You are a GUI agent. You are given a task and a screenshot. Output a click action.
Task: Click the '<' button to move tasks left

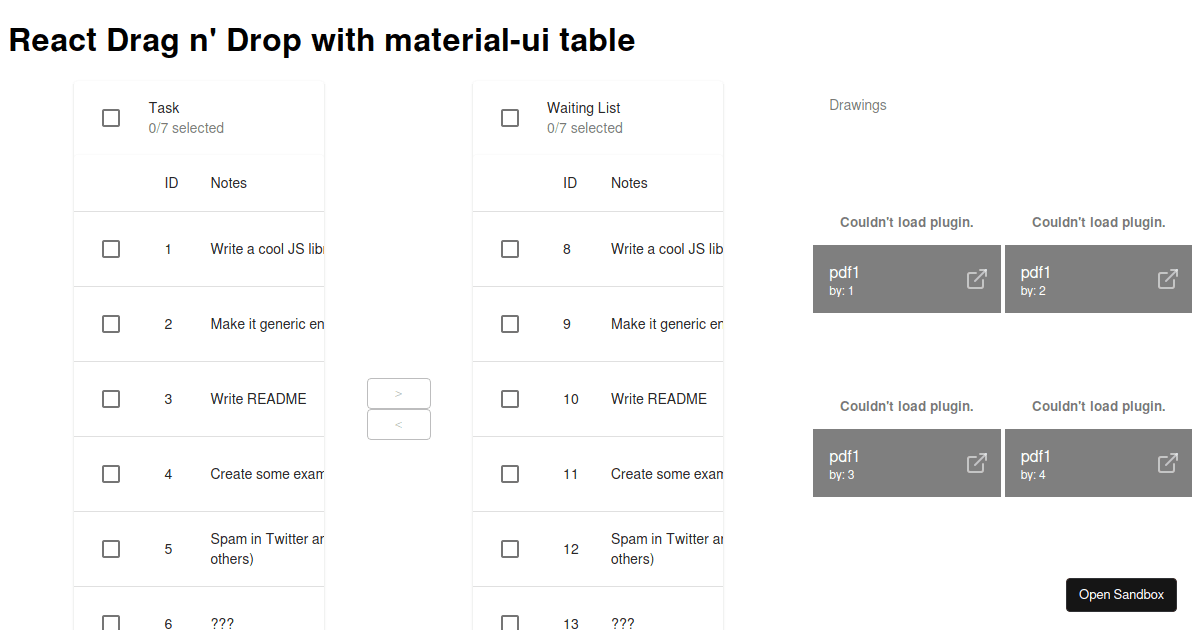coord(398,424)
